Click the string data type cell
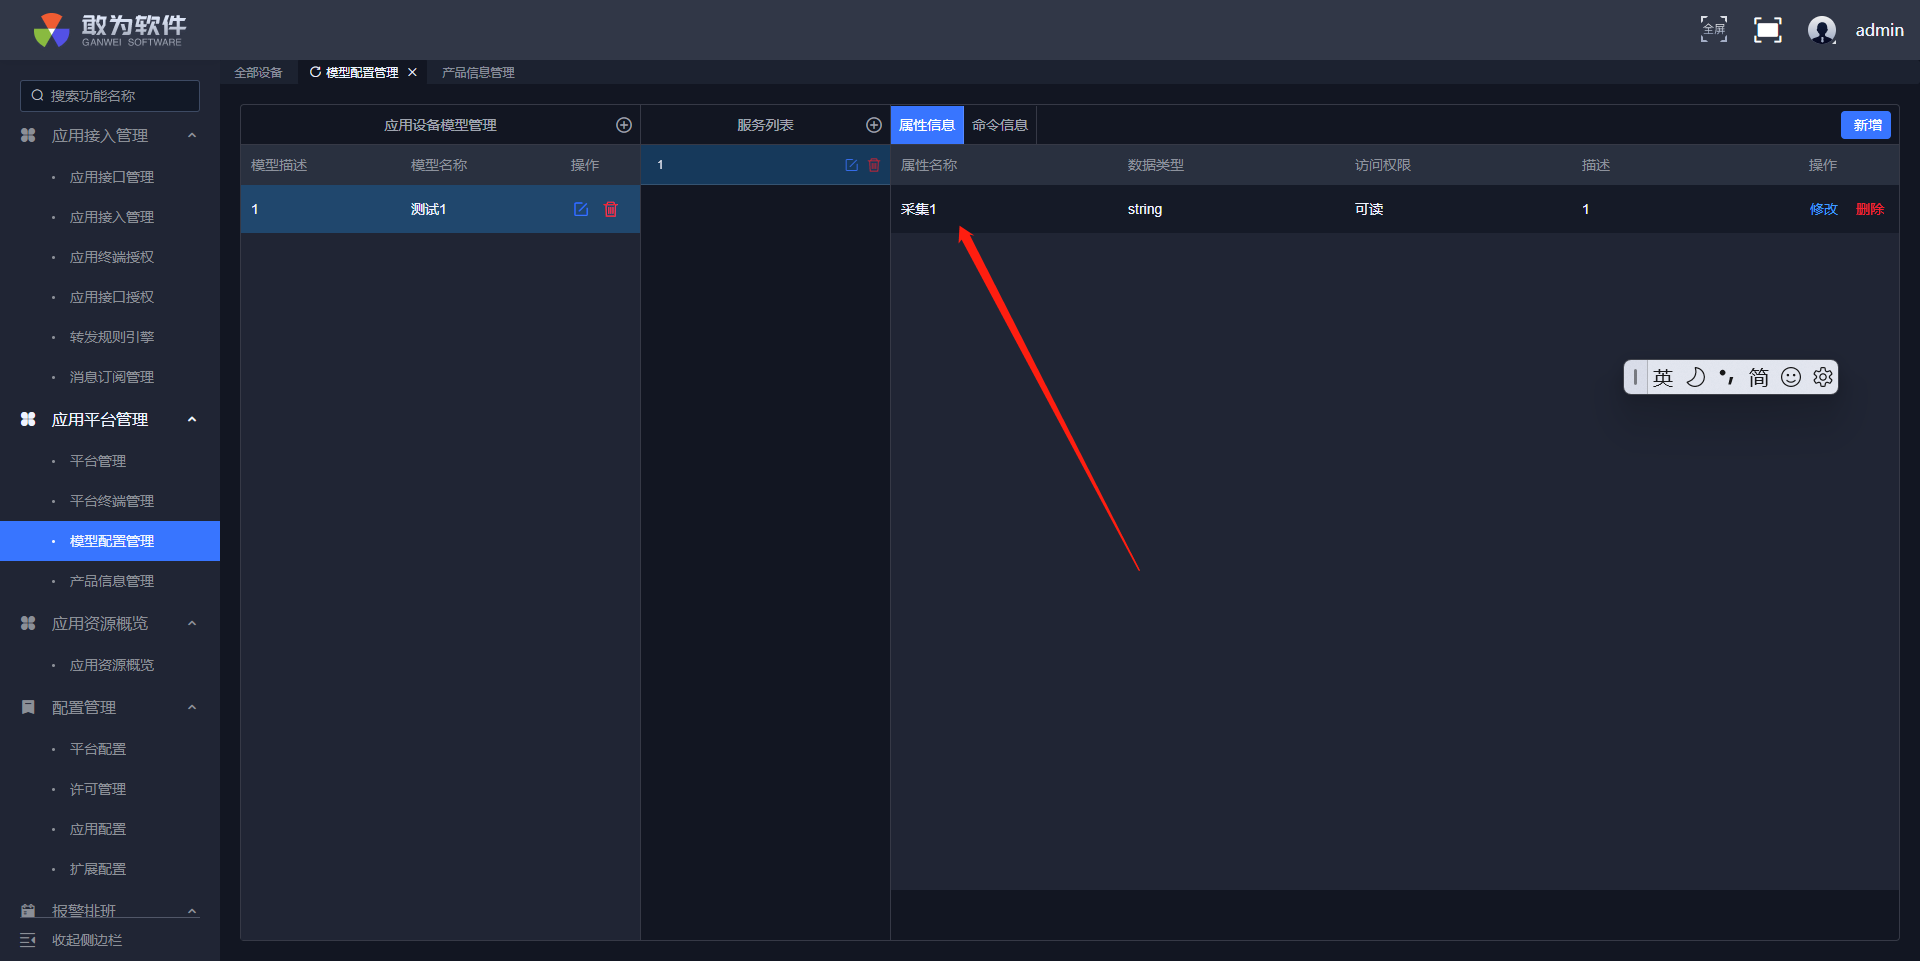Viewport: 1920px width, 961px height. point(1145,209)
